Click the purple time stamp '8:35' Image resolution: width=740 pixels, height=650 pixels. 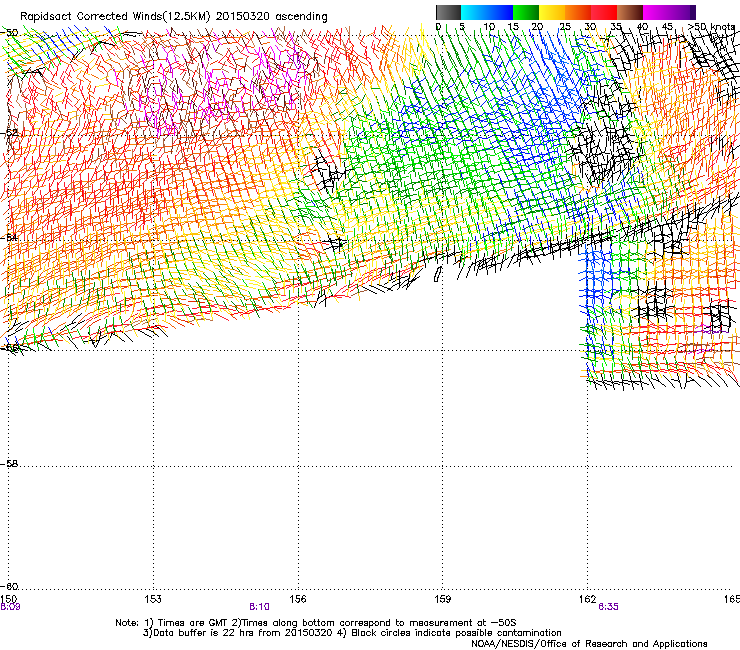click(x=608, y=607)
